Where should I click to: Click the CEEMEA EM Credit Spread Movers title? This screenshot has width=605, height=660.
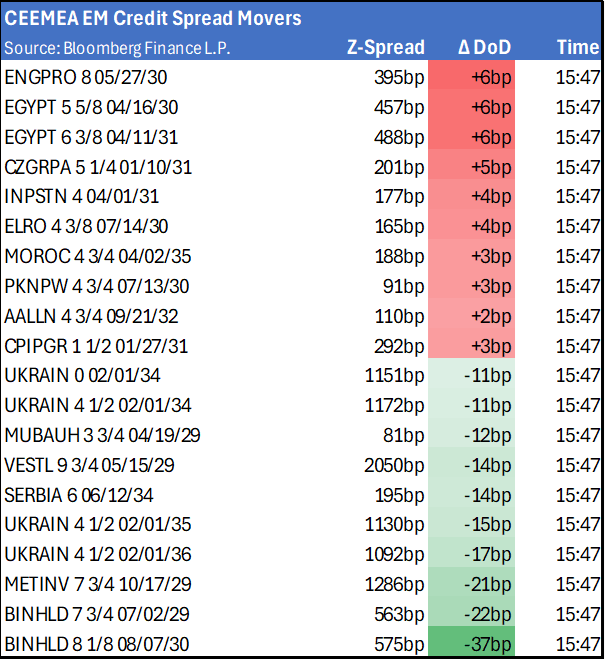[x=153, y=18]
